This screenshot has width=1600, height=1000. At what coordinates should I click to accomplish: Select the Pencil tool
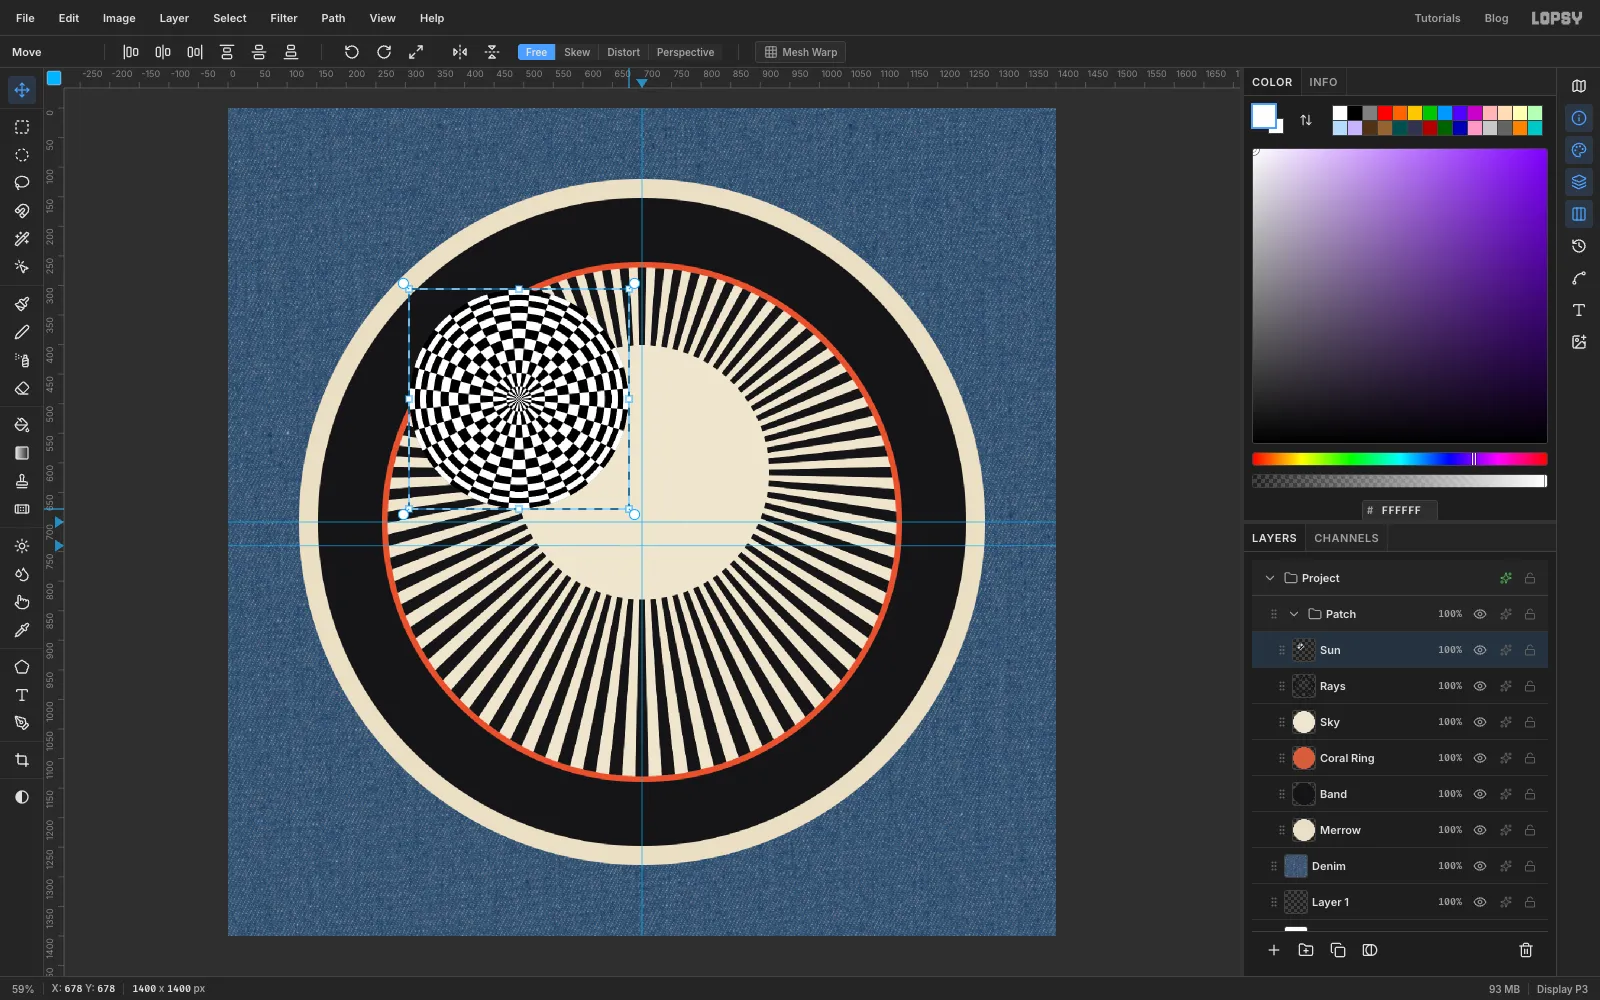point(22,332)
